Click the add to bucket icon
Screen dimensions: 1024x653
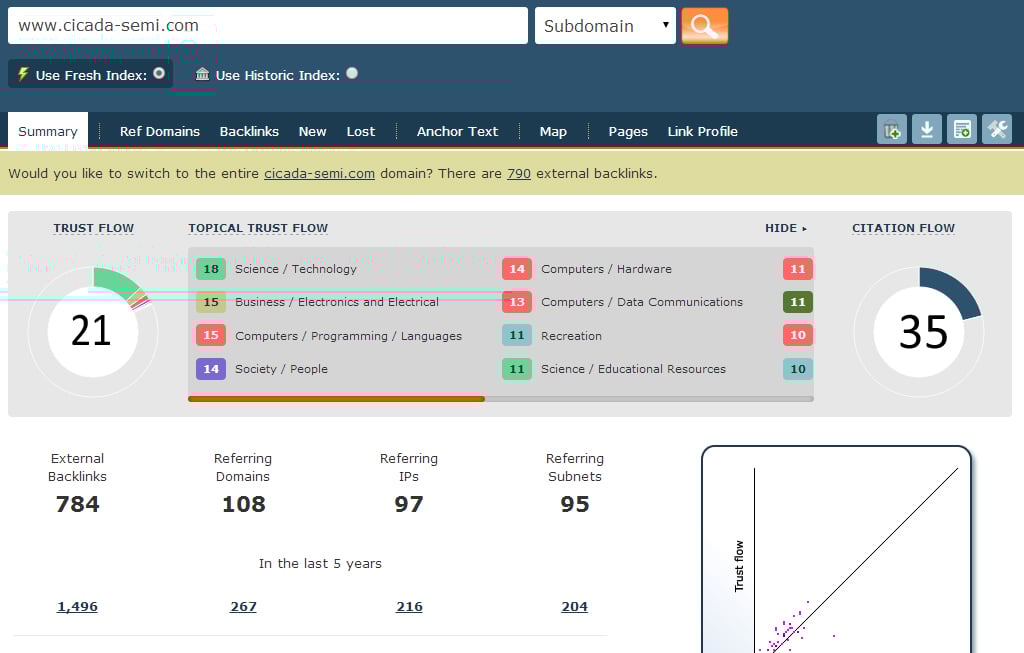click(891, 129)
